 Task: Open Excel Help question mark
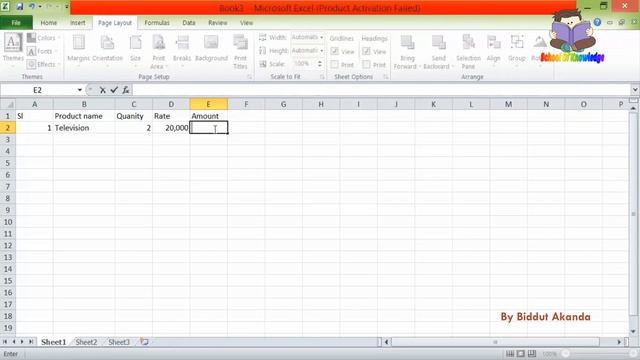[x=597, y=22]
